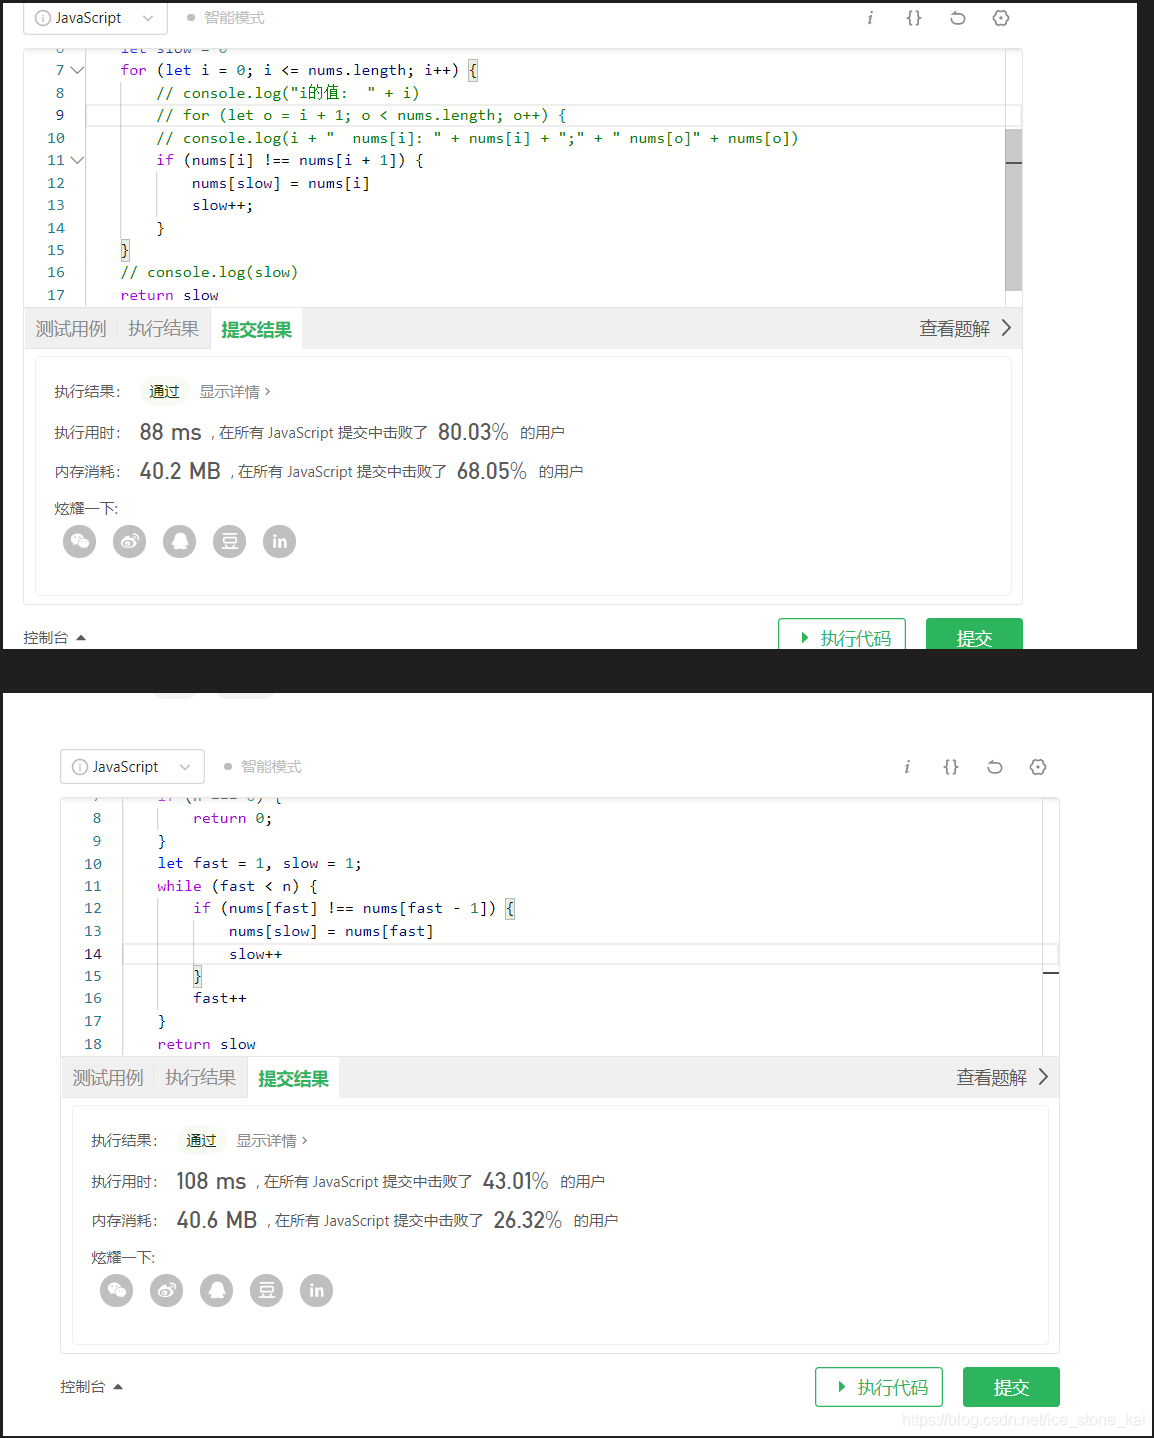Click 'while (fast < n) {' code line
Viewport: 1154px width, 1438px height.
click(237, 886)
